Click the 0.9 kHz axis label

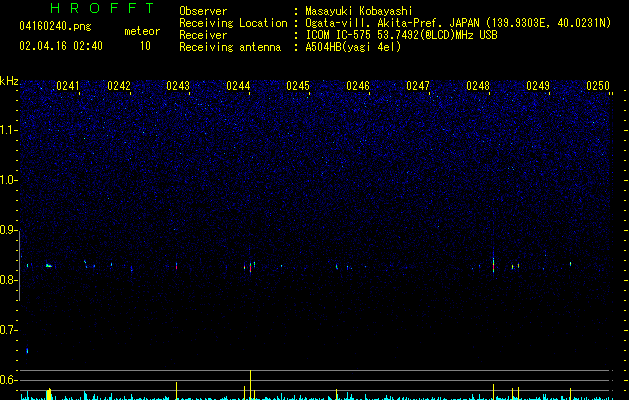[x=8, y=230]
